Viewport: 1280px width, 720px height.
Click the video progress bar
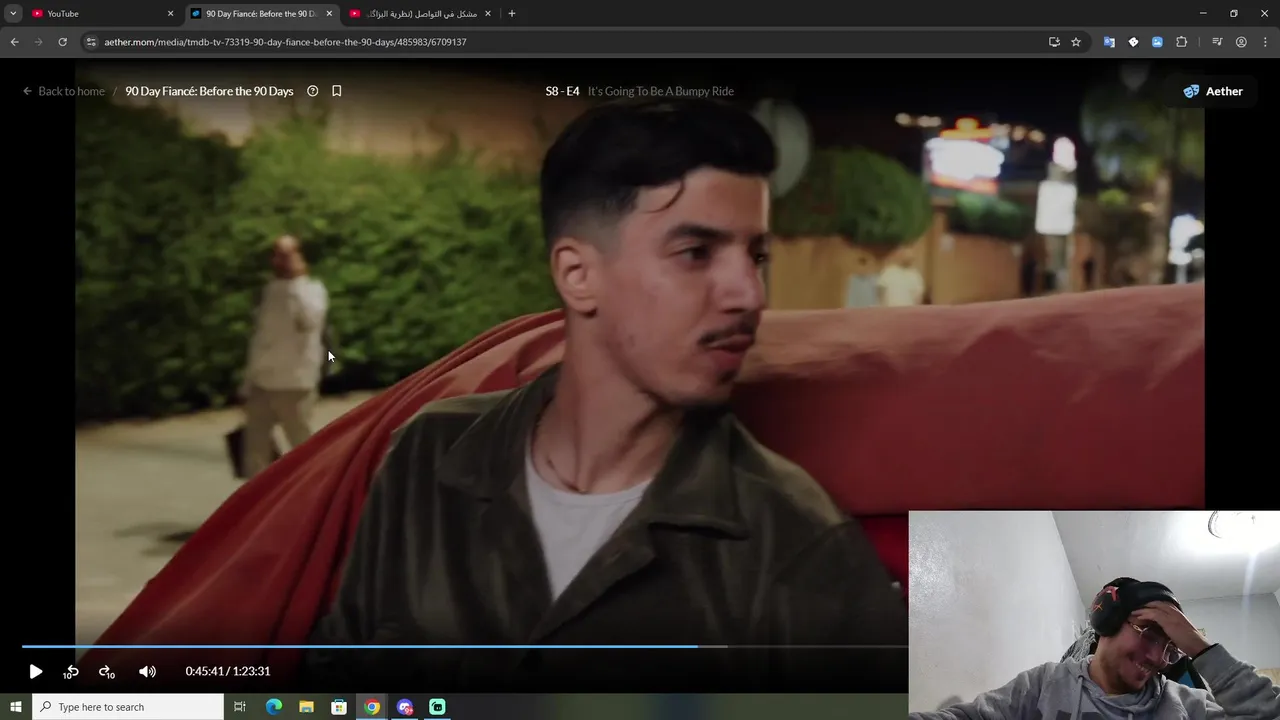tap(465, 647)
